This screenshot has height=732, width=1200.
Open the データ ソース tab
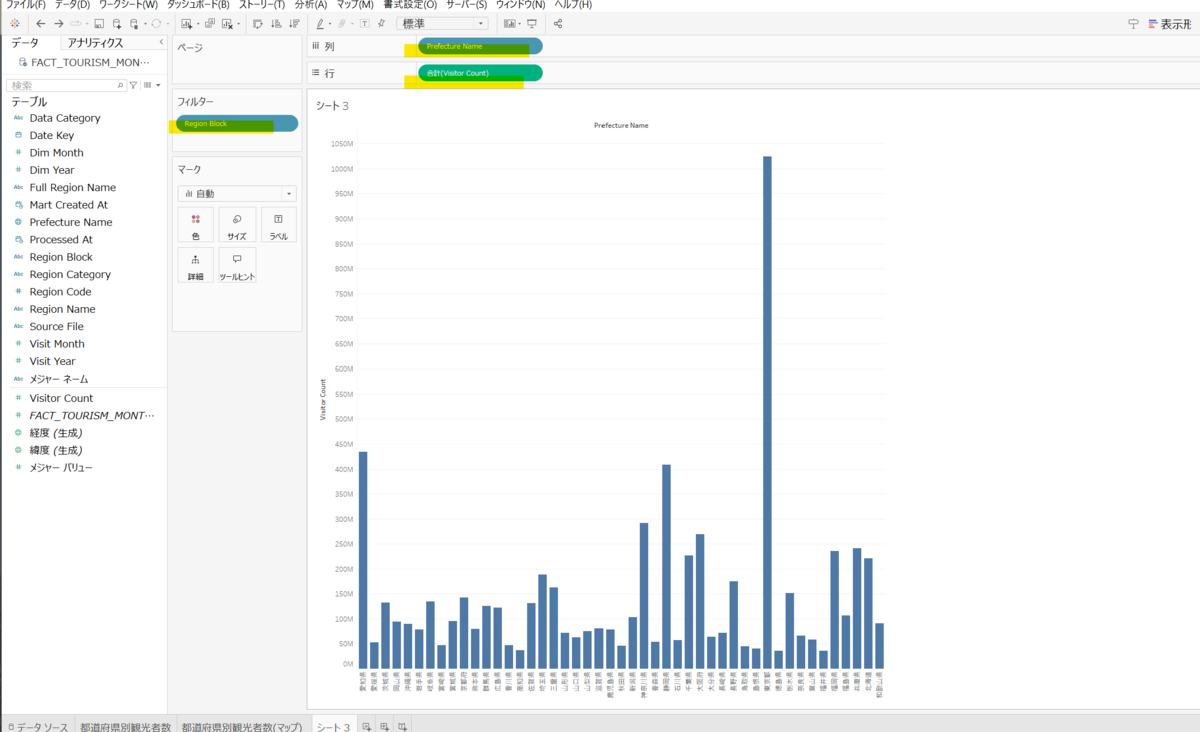[x=38, y=725]
